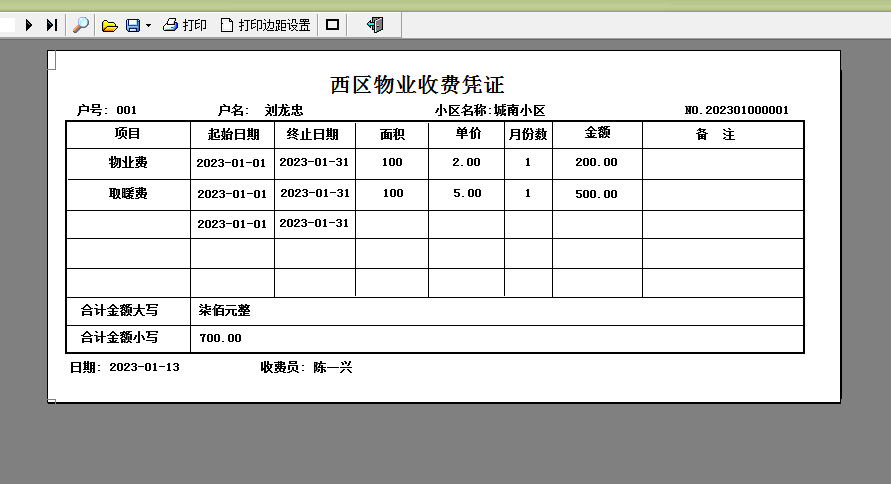Select cashier name 陈一兴
This screenshot has width=891, height=484.
pyautogui.click(x=333, y=368)
